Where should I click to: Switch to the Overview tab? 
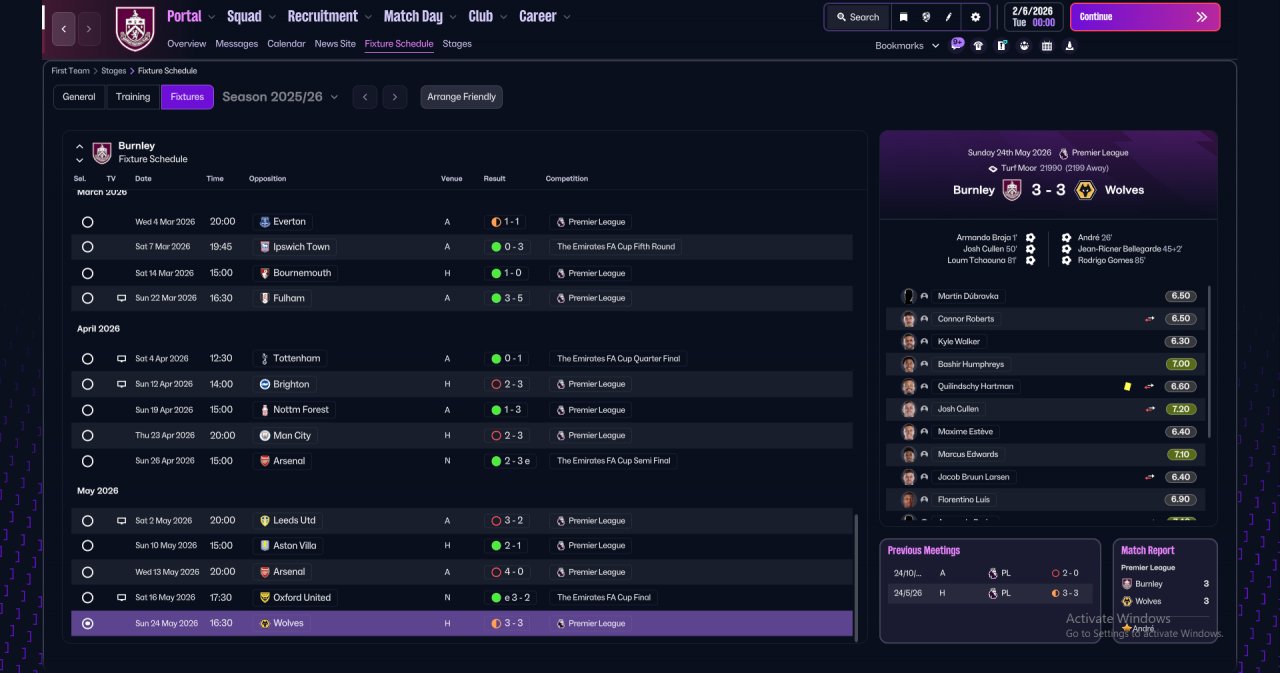click(x=186, y=44)
